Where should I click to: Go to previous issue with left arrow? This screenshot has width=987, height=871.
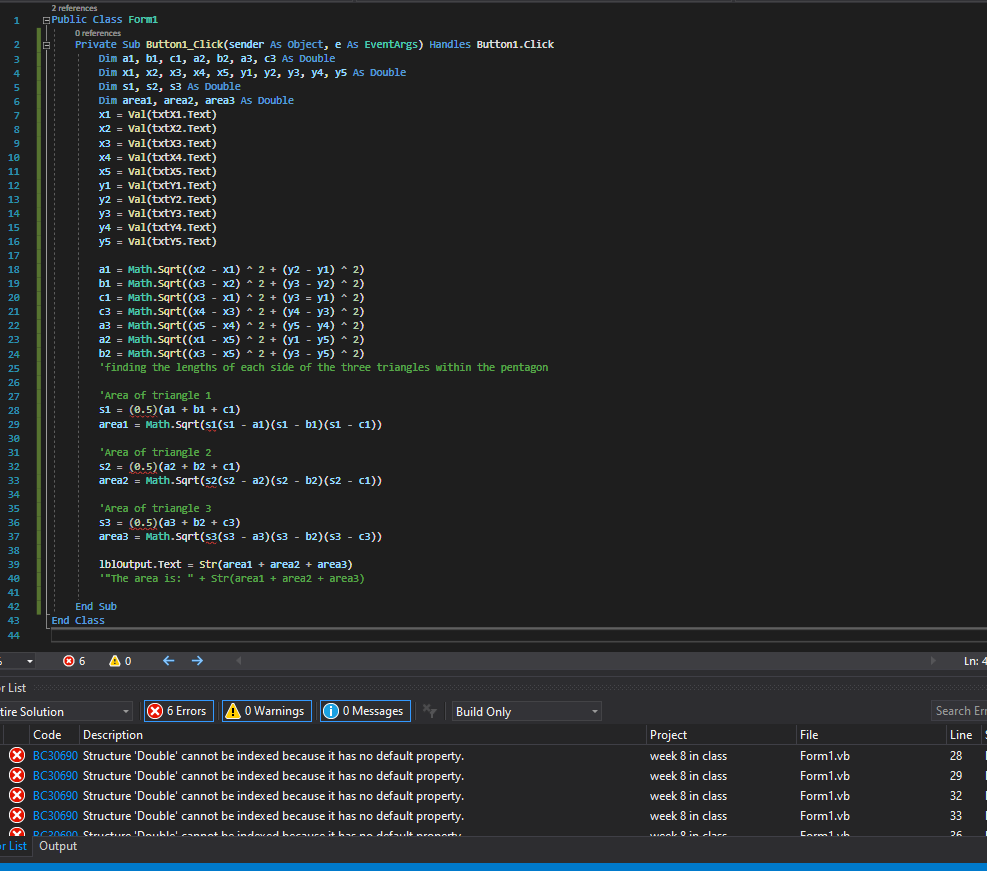(168, 661)
